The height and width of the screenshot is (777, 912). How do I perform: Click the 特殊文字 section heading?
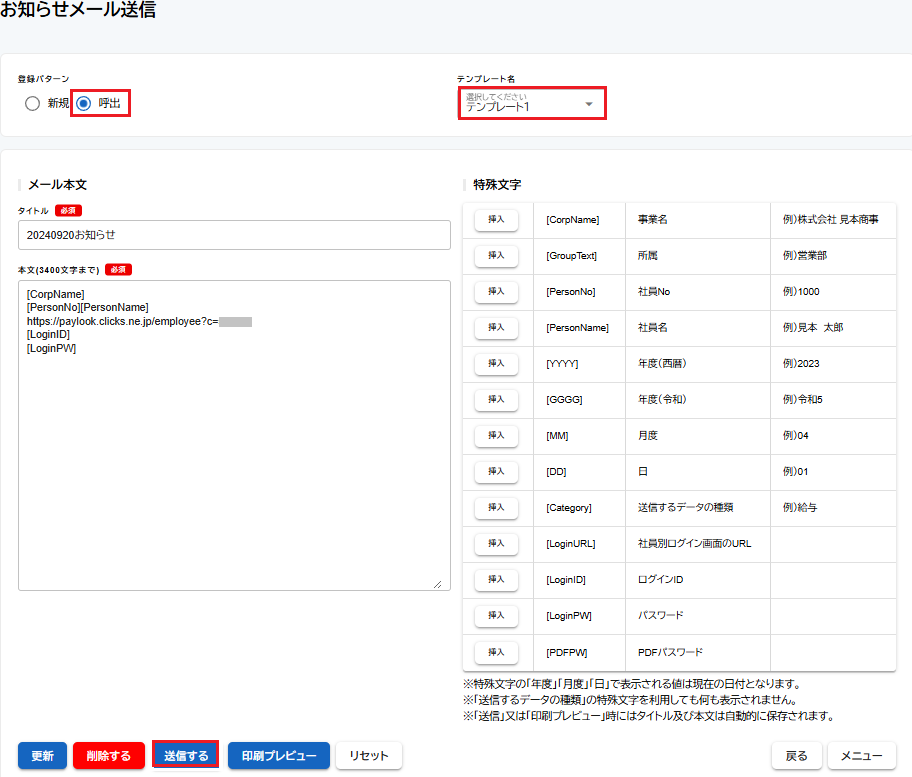point(497,185)
